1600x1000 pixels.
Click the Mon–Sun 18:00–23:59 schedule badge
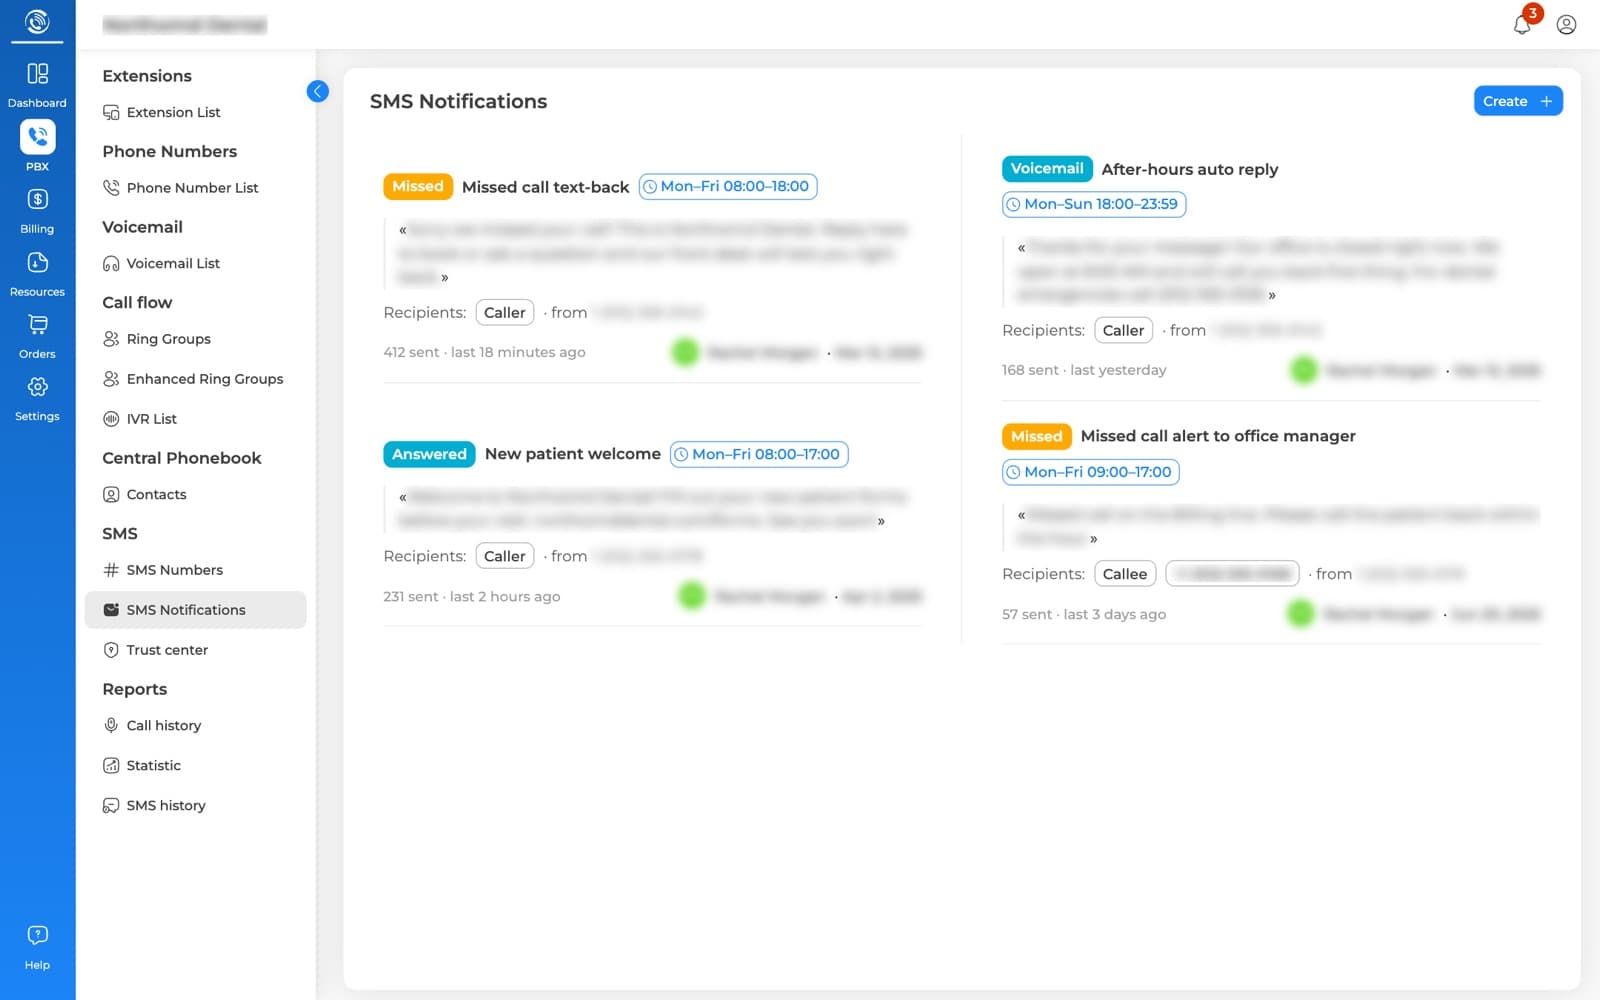1093,204
